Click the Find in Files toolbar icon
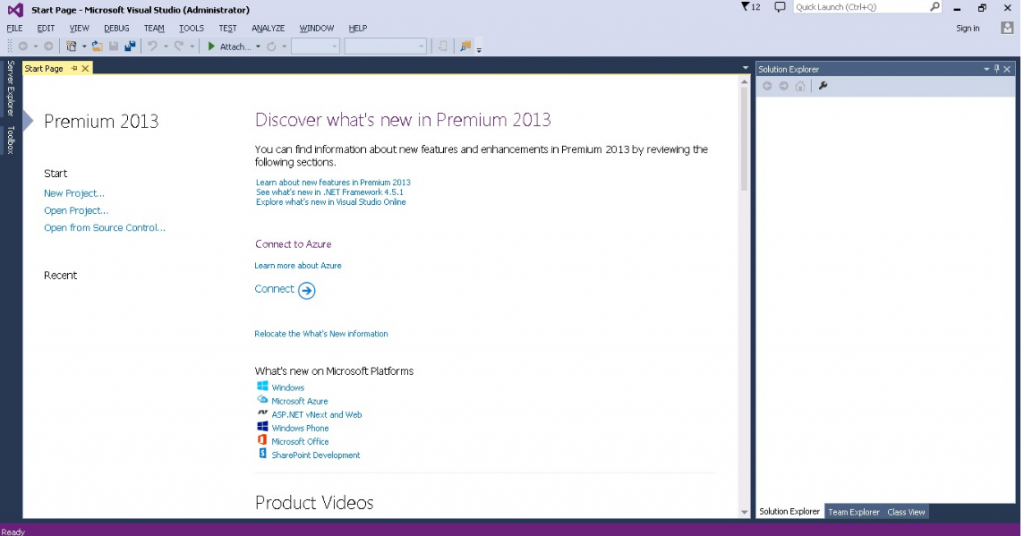The height and width of the screenshot is (536, 1024). point(465,46)
